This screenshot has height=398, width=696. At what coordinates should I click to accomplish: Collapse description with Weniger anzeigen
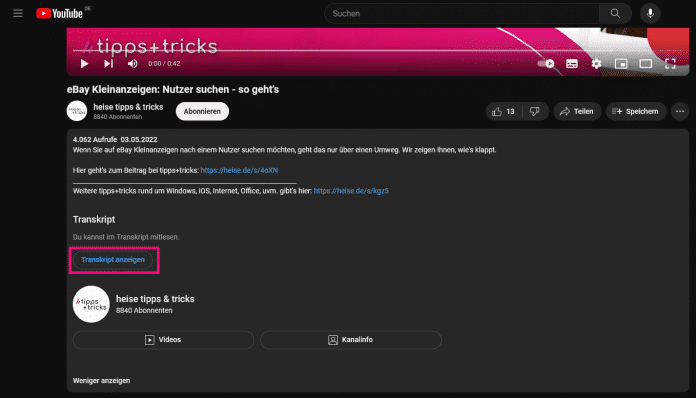tap(102, 381)
